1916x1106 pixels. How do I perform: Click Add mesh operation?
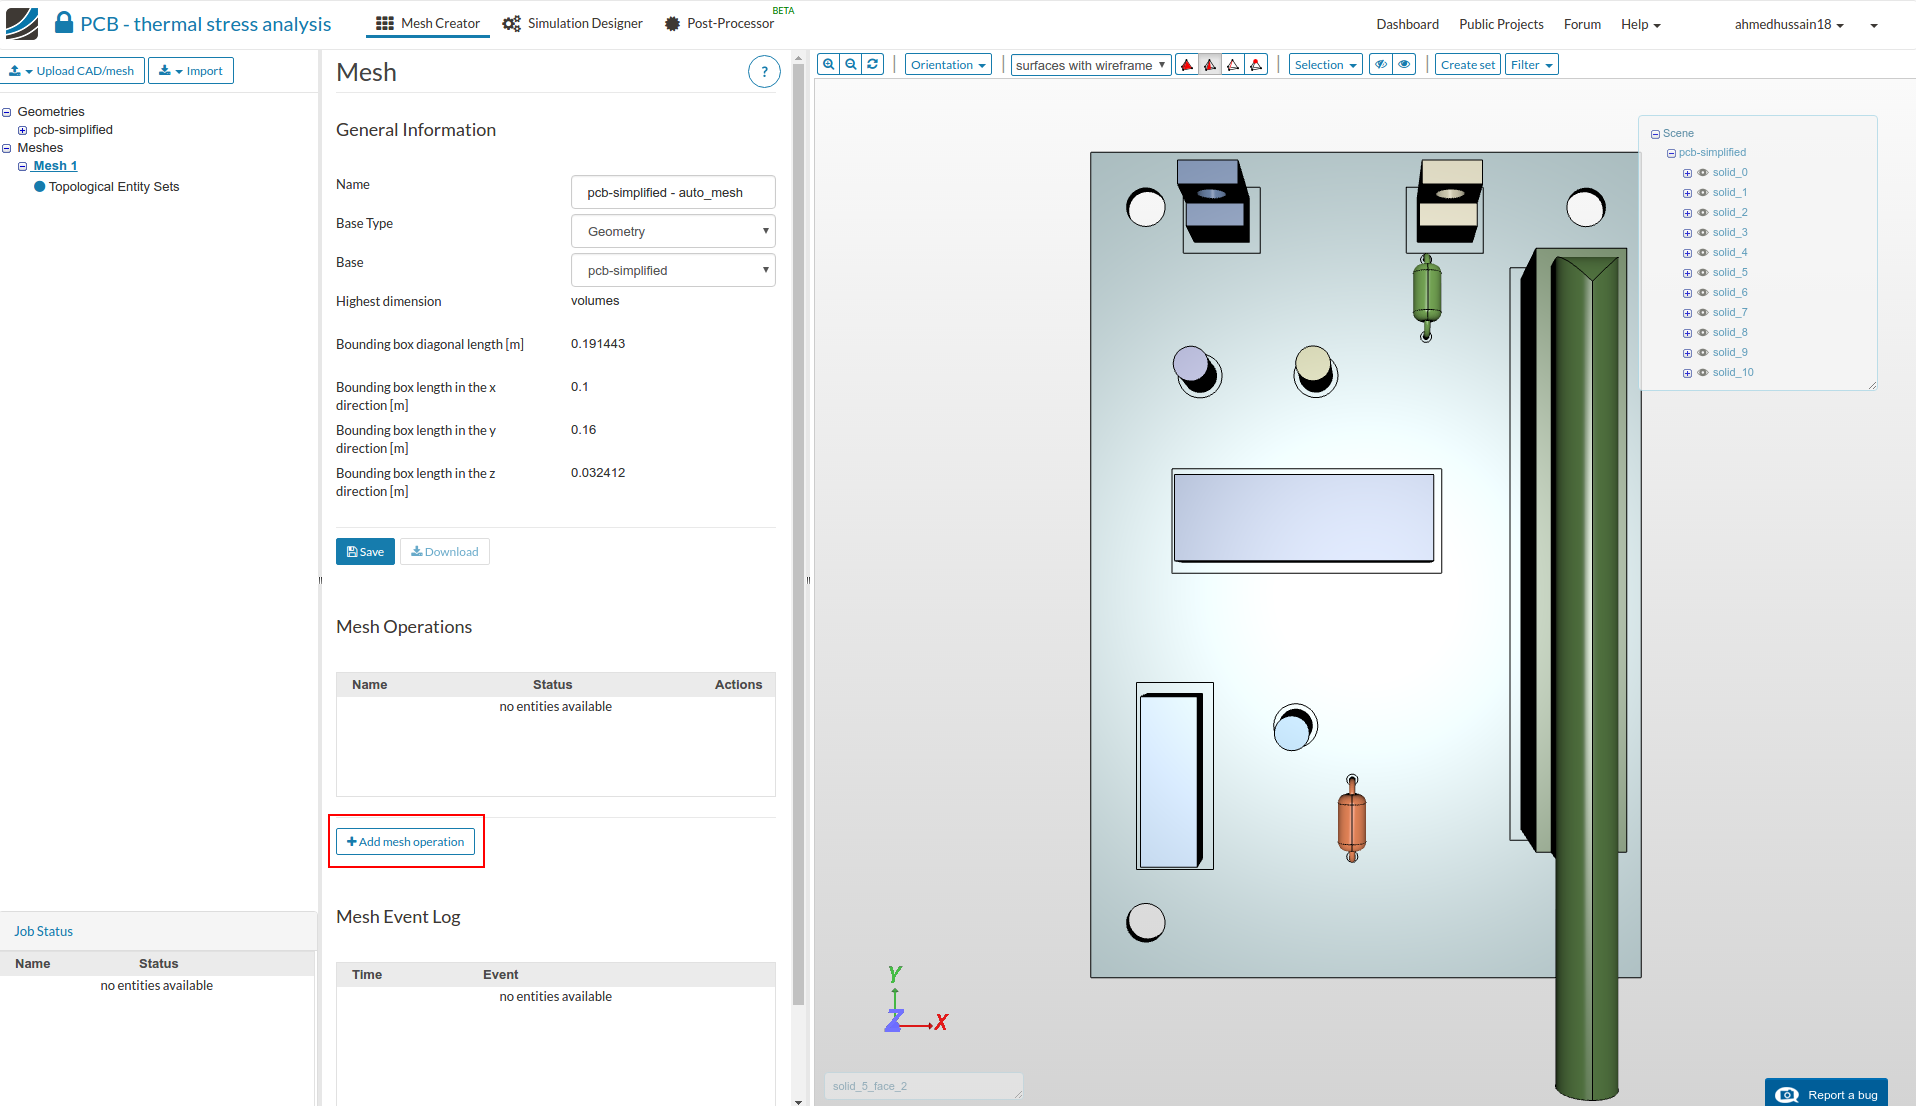pyautogui.click(x=405, y=842)
